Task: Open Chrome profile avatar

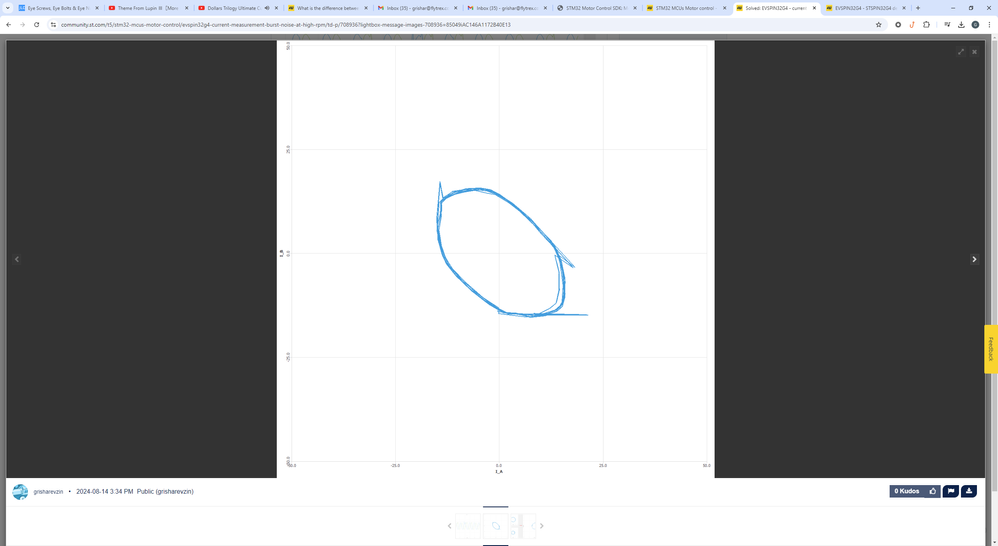Action: pyautogui.click(x=975, y=25)
